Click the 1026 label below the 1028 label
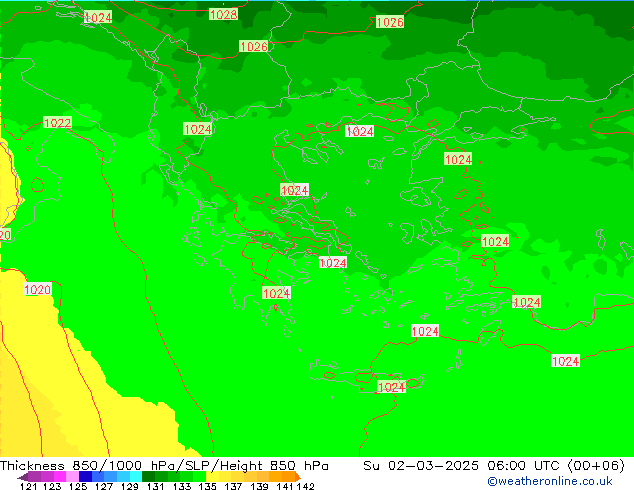 [x=254, y=46]
